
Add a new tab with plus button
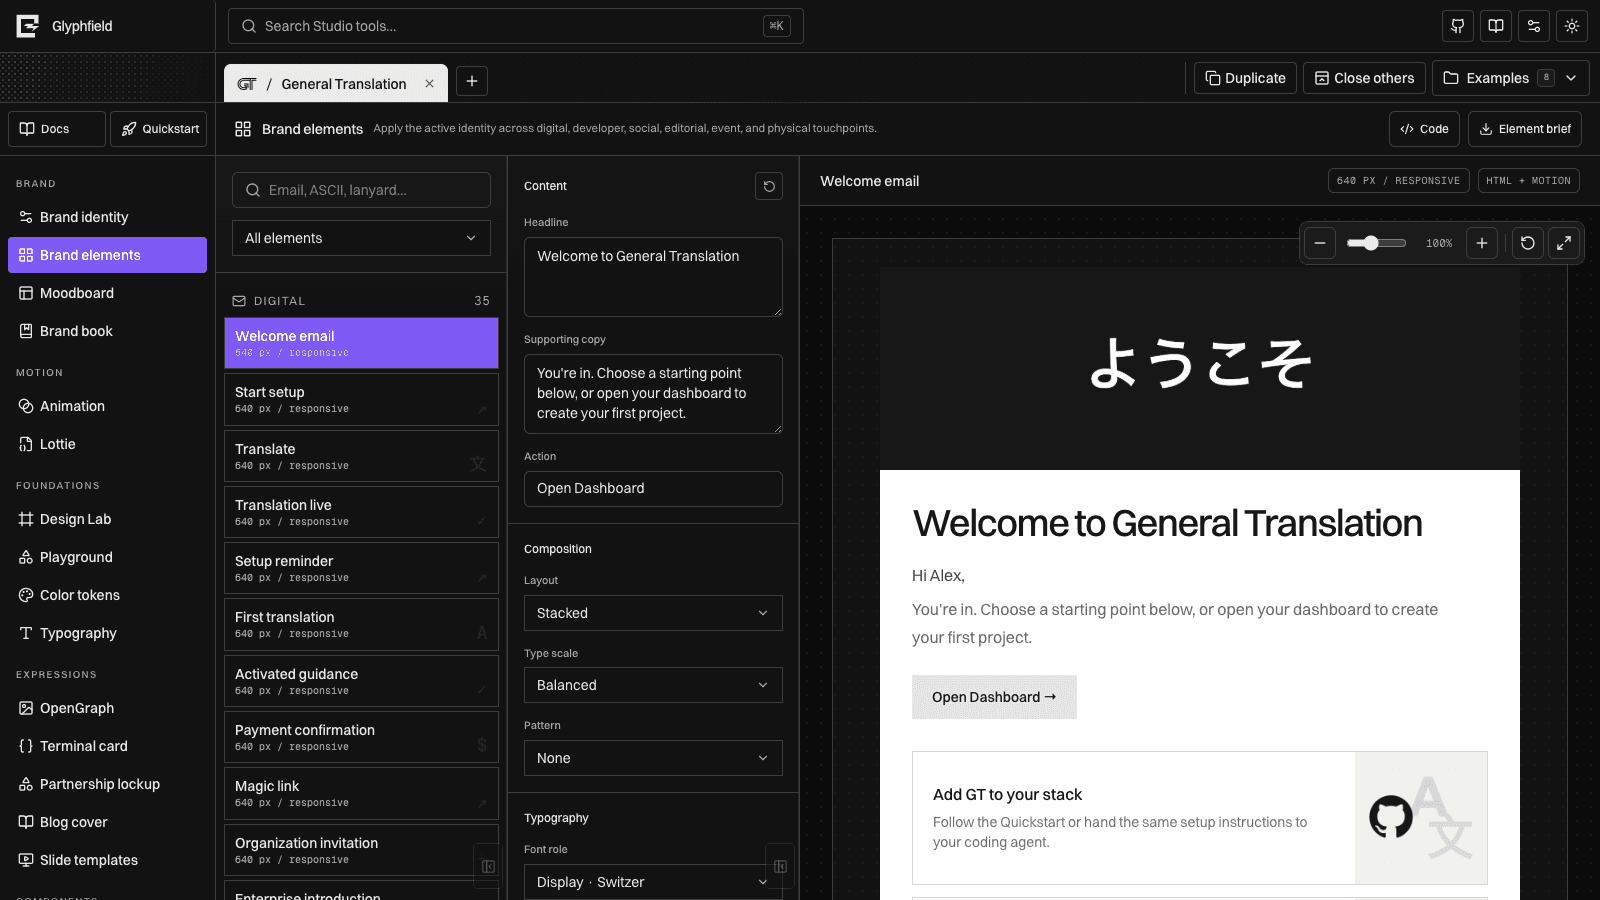472,81
